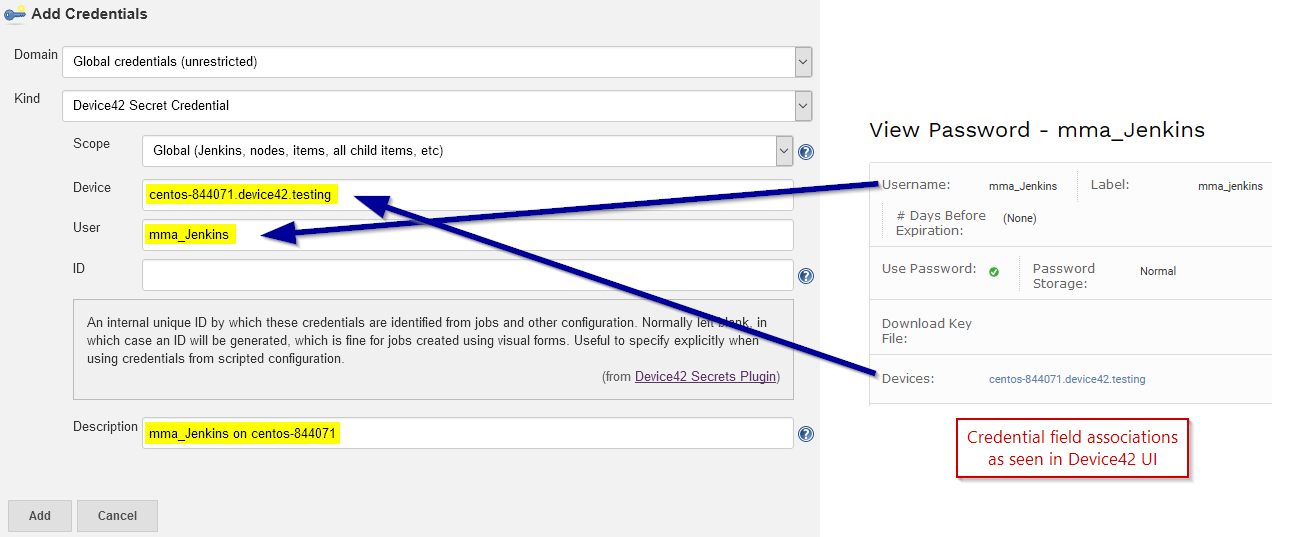The width and height of the screenshot is (1290, 537).
Task: Click the Cancel button
Action: (117, 516)
